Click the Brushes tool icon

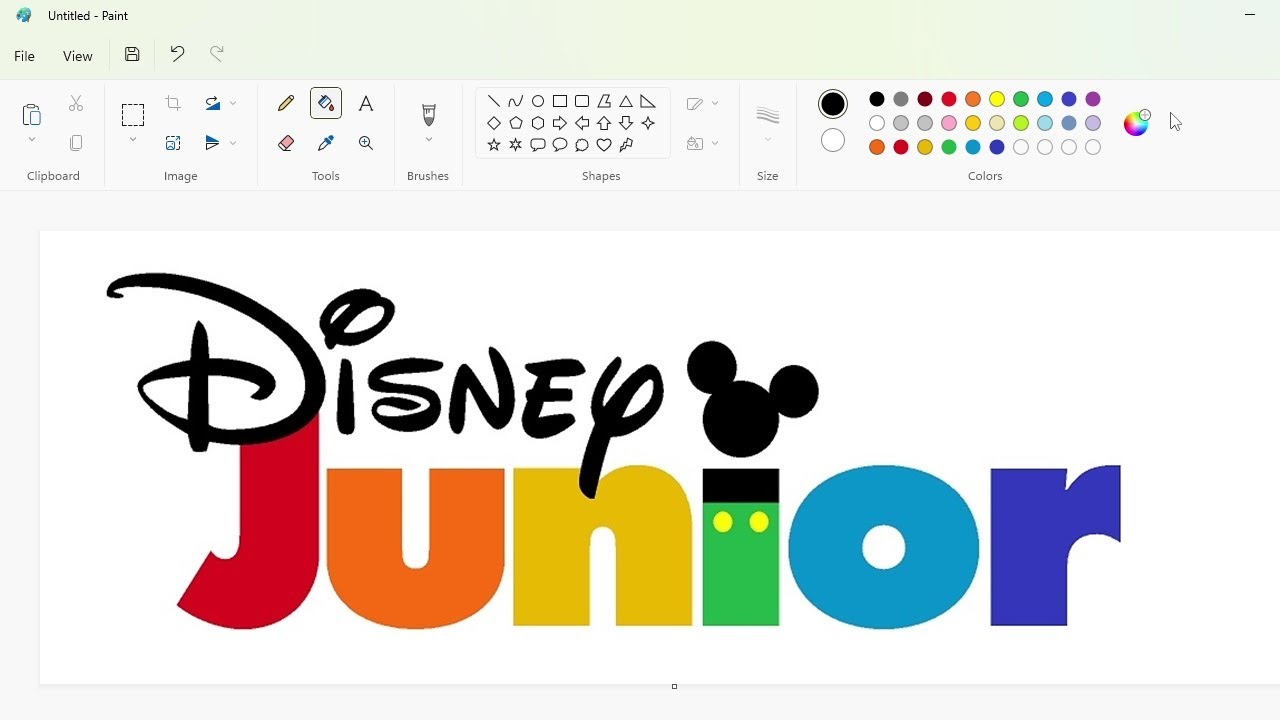[429, 114]
